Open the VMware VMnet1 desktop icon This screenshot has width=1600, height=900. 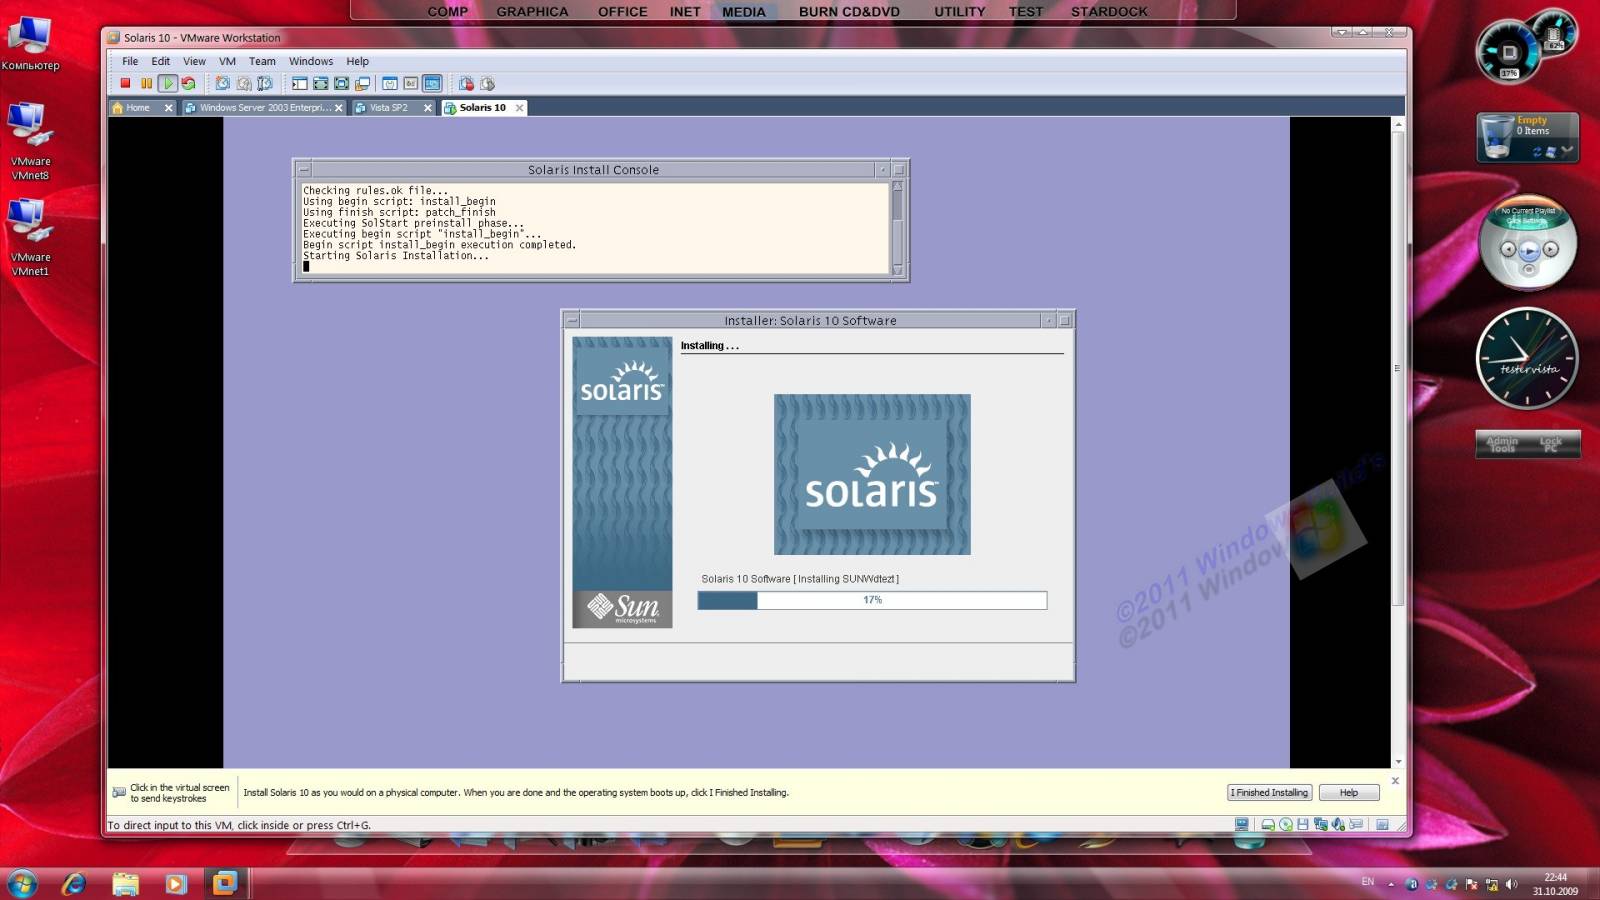pyautogui.click(x=30, y=237)
